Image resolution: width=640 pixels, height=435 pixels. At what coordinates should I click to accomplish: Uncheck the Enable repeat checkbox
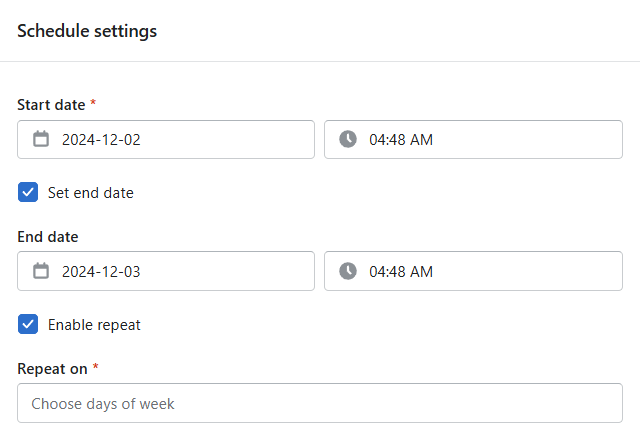[x=28, y=324]
